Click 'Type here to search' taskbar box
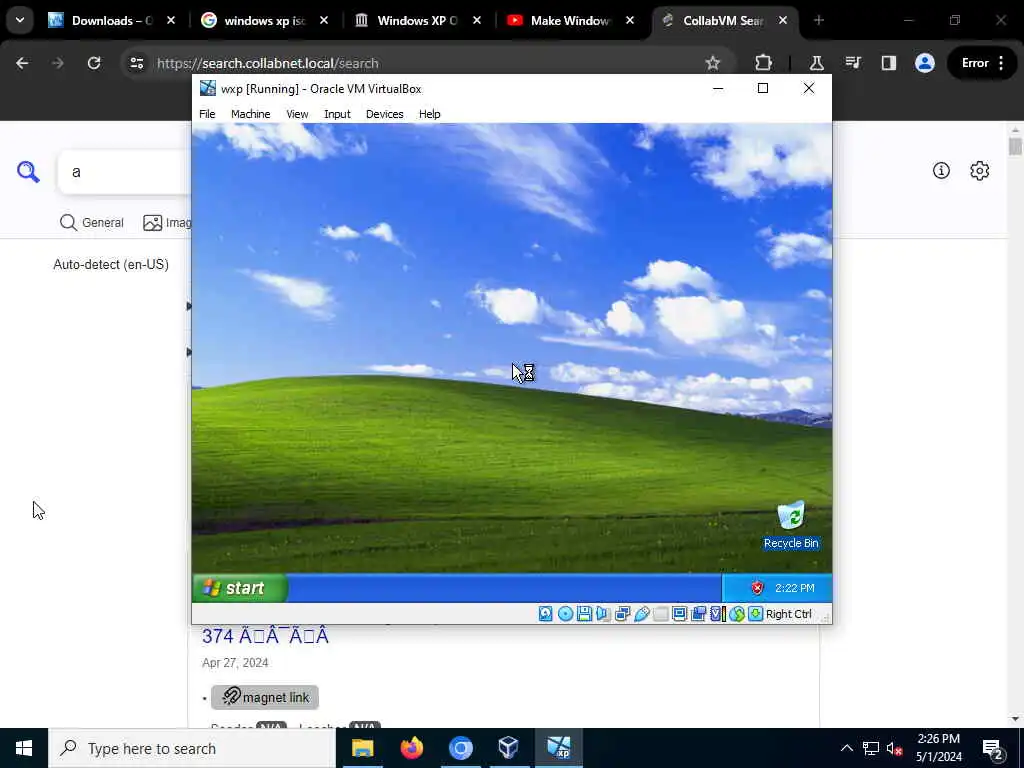1024x768 pixels. (x=192, y=748)
